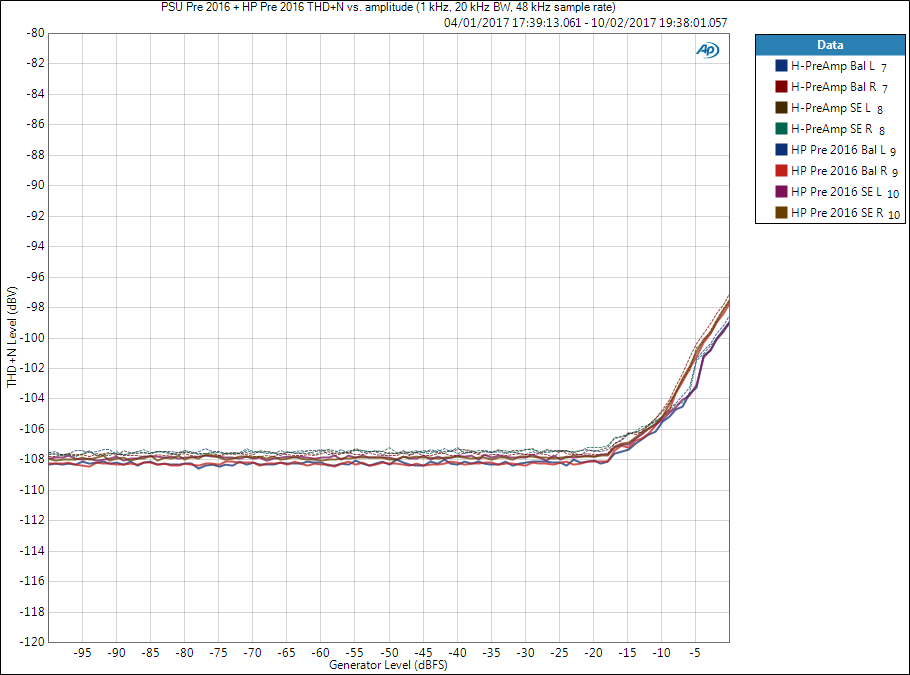Click legend entry HP Pre 2016 SE L
This screenshot has height=675, width=910.
click(836, 192)
